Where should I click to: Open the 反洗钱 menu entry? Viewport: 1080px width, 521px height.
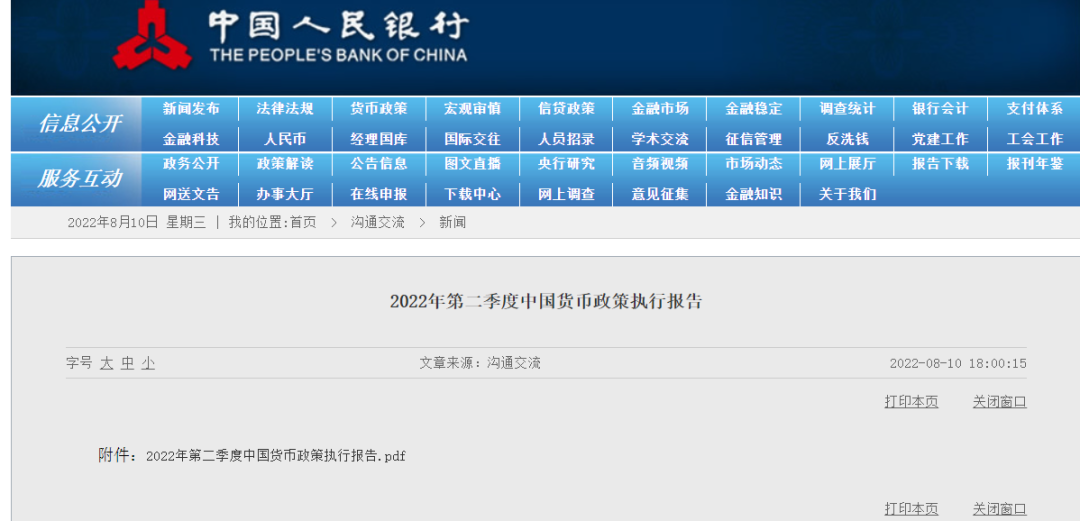pos(847,139)
